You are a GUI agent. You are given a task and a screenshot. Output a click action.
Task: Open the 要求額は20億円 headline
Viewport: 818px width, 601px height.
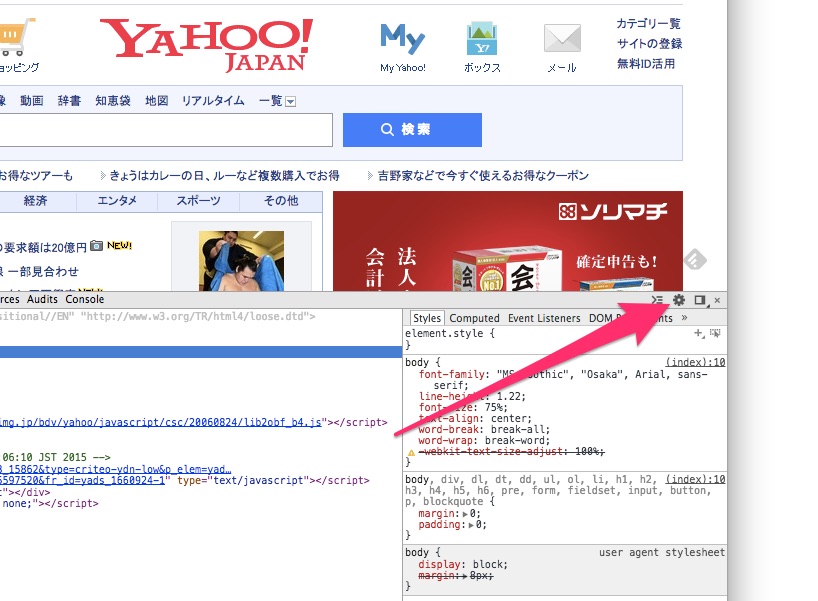[x=43, y=247]
